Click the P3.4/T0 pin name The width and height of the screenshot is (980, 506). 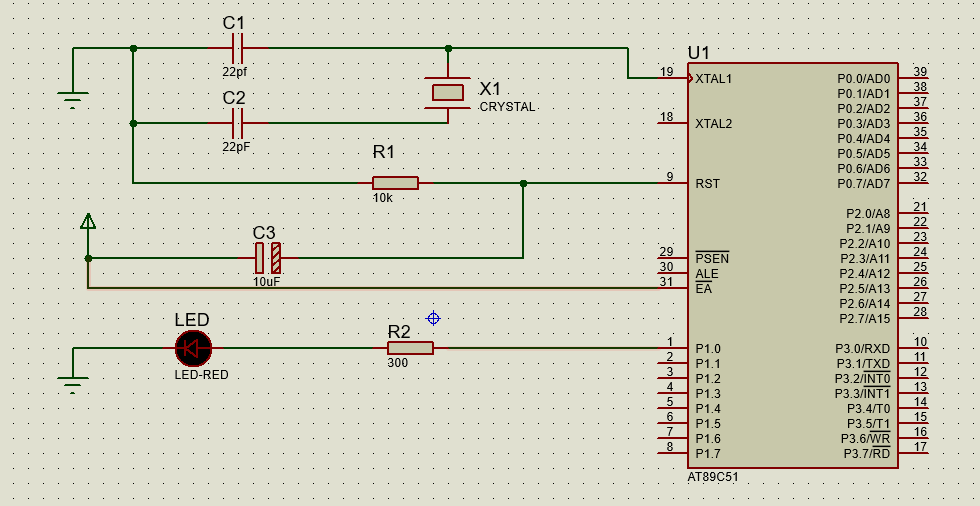tap(869, 409)
